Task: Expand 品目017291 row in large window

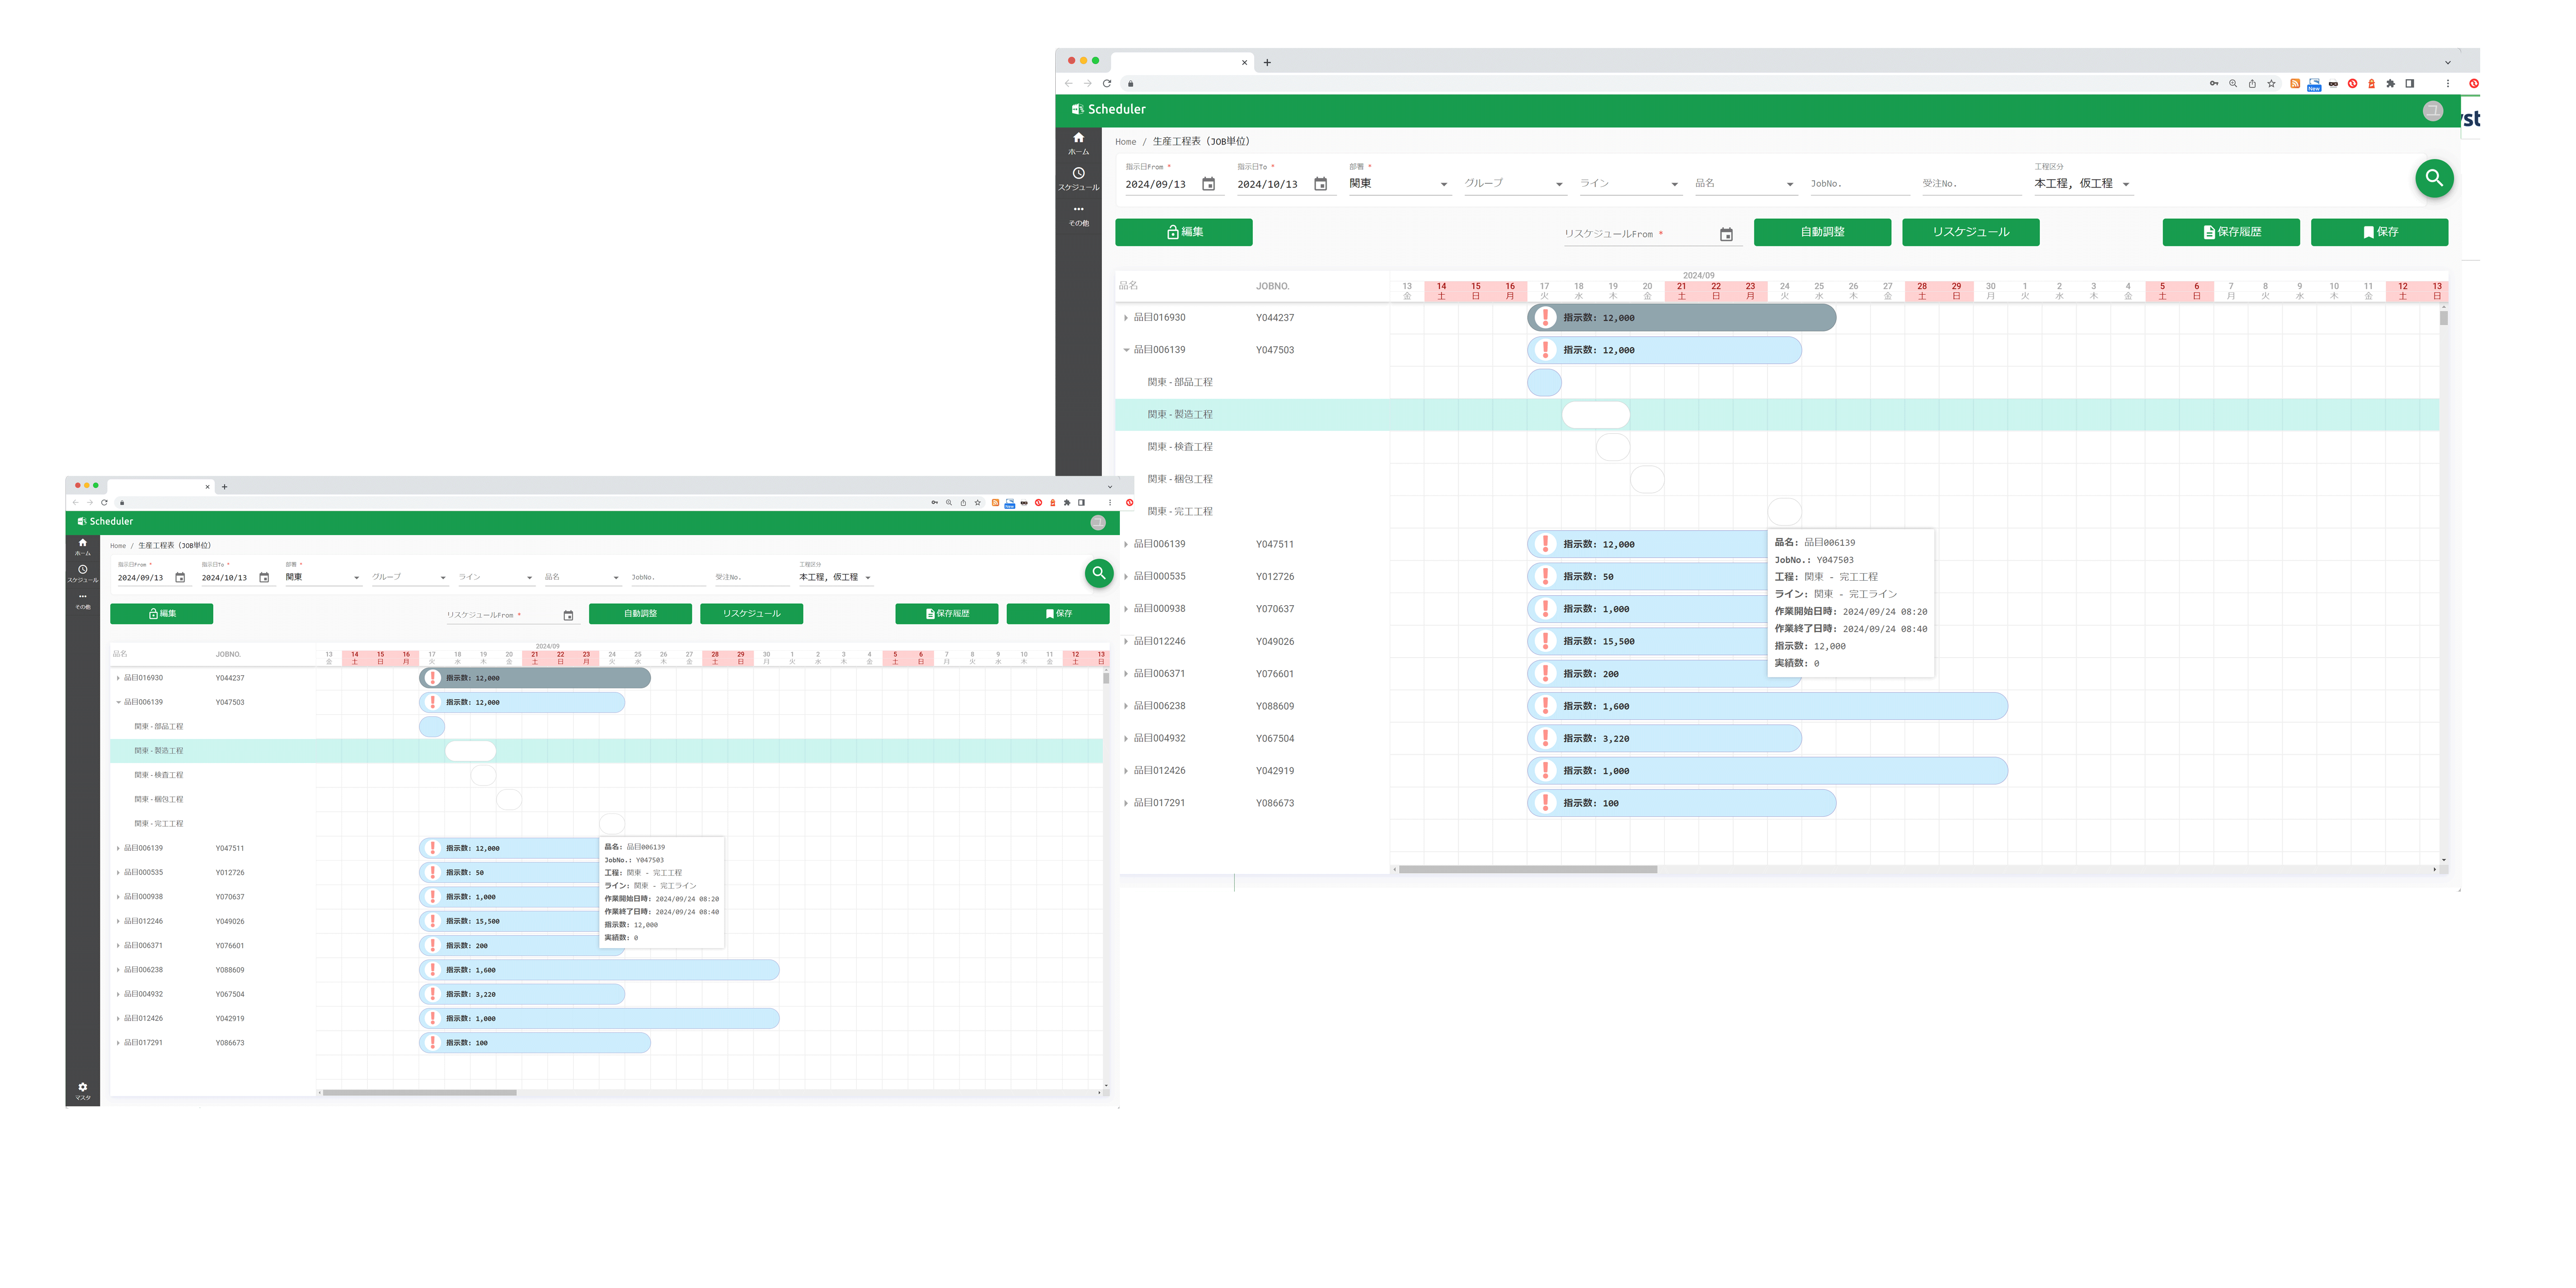Action: [x=1126, y=803]
